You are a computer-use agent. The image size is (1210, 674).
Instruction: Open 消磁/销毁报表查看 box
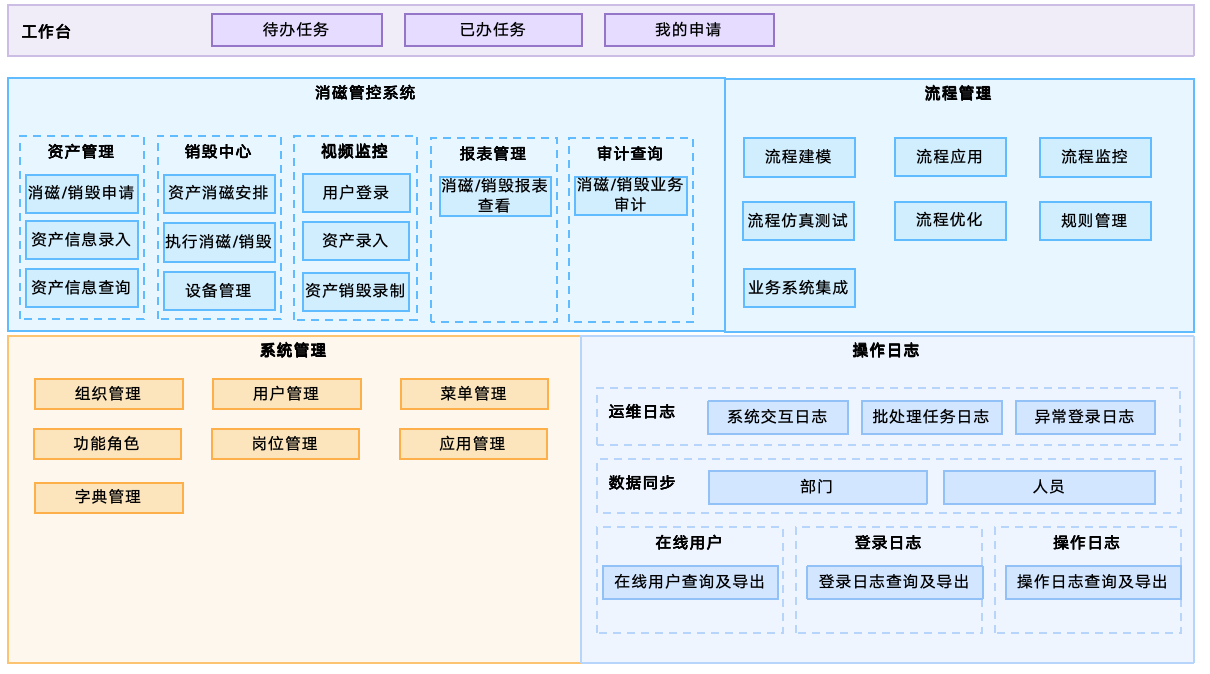tap(495, 196)
